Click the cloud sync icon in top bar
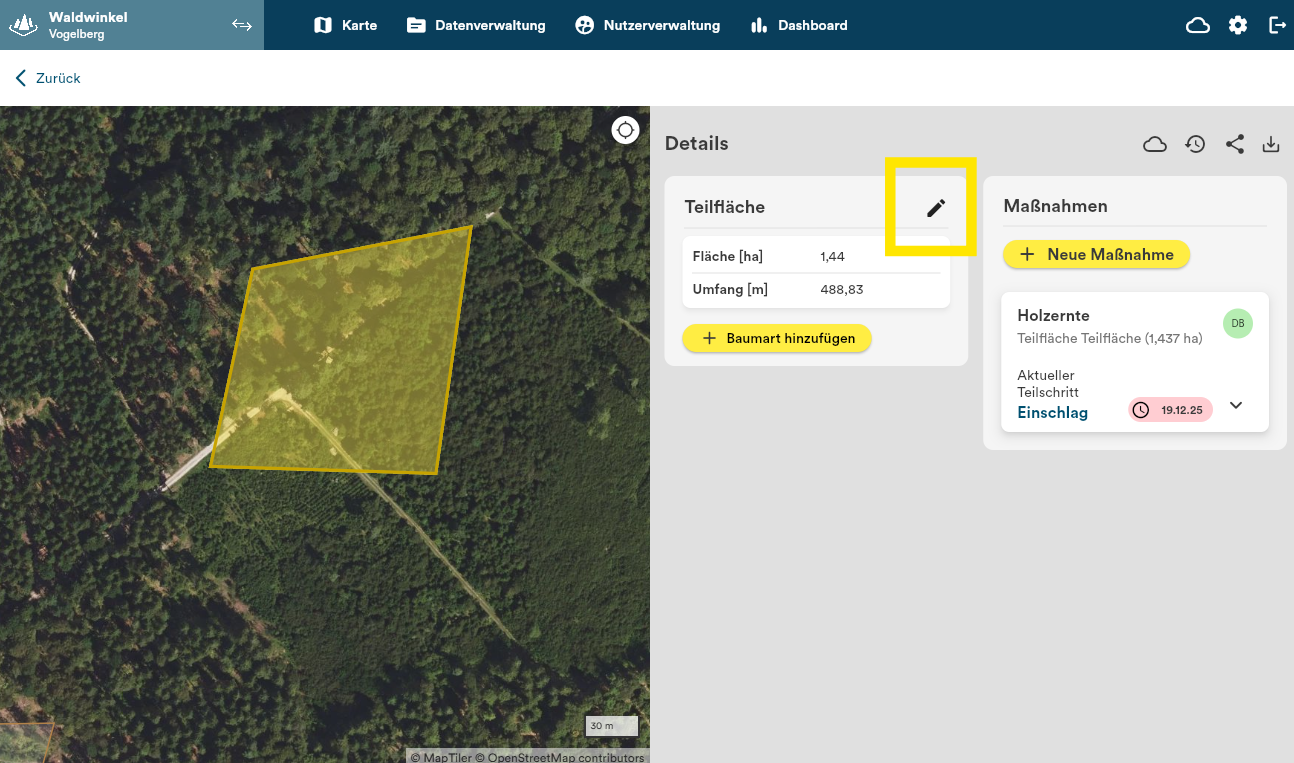Image resolution: width=1294 pixels, height=763 pixels. pyautogui.click(x=1197, y=25)
